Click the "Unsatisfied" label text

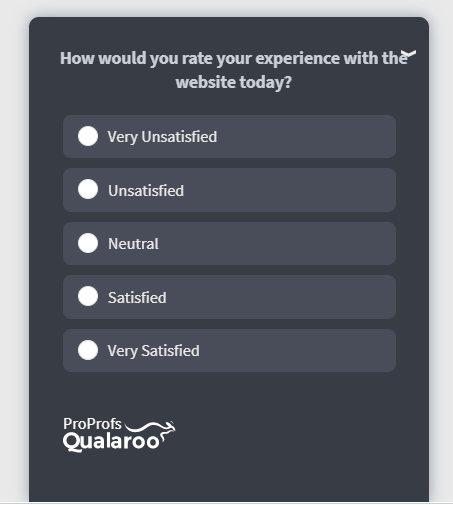pos(146,191)
